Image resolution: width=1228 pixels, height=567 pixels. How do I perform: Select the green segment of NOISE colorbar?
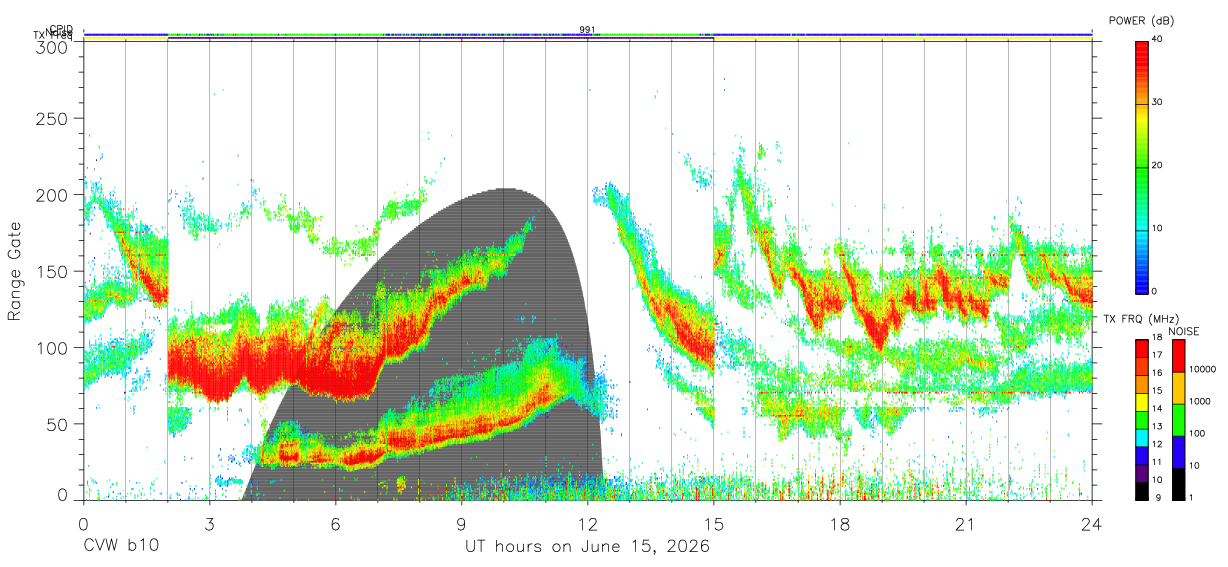tap(1177, 420)
